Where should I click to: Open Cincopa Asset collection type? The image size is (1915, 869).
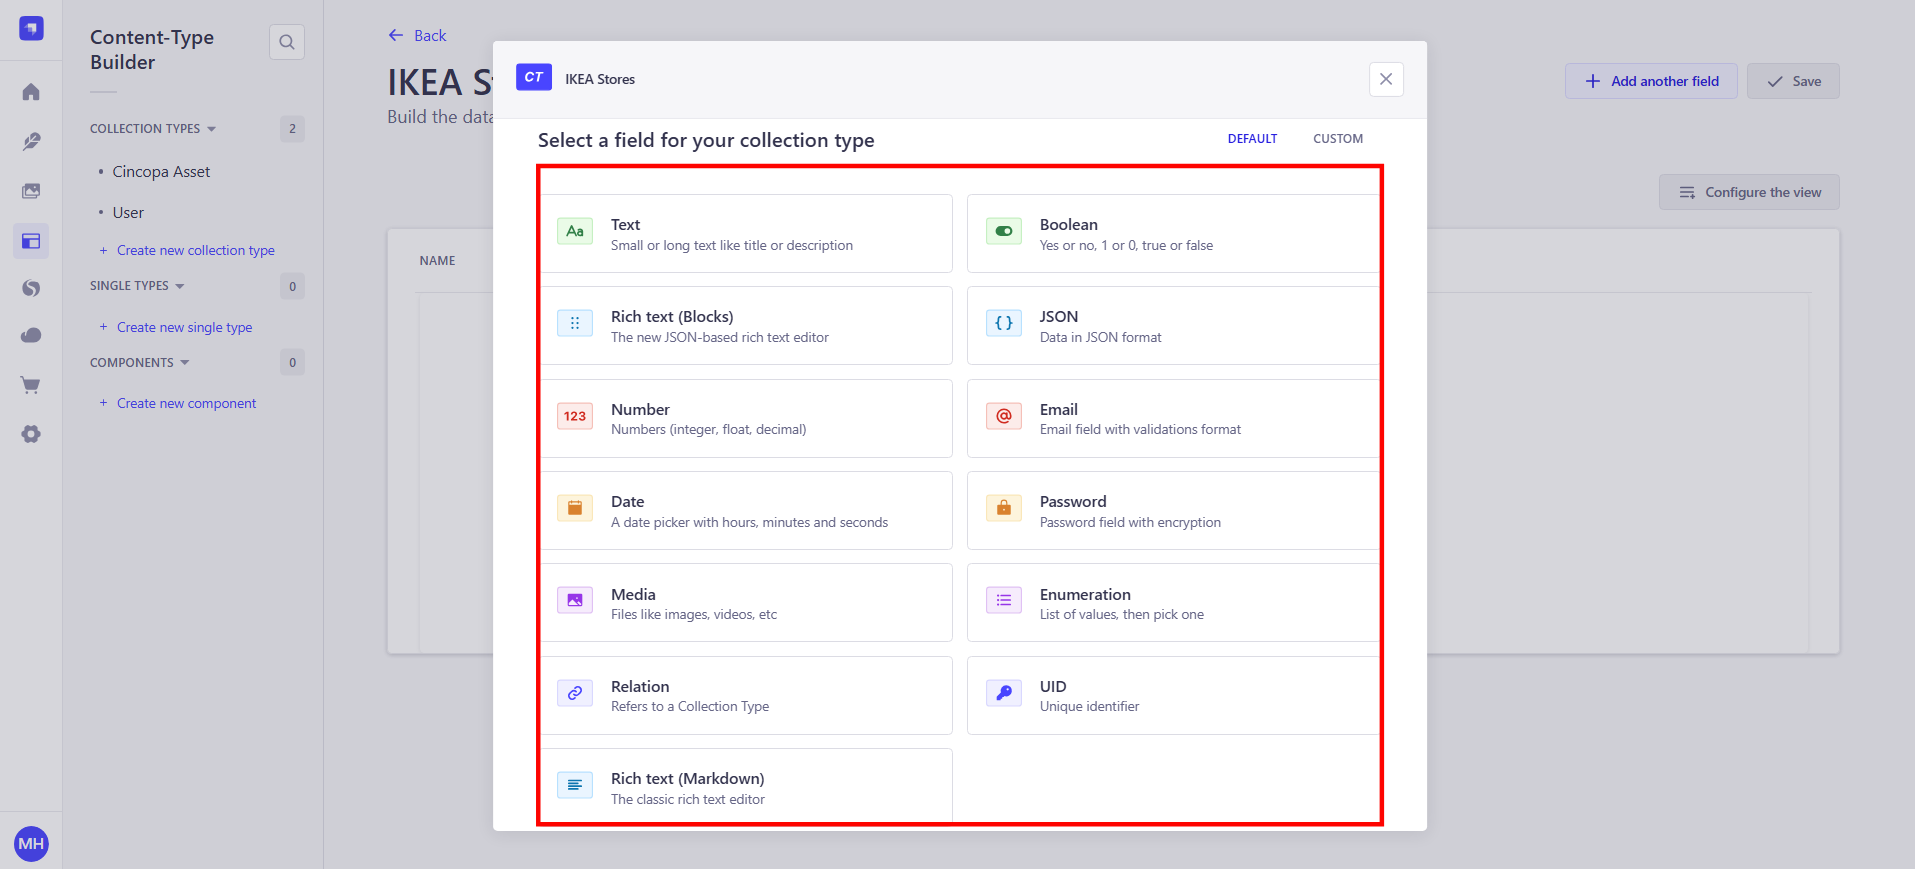click(x=161, y=172)
